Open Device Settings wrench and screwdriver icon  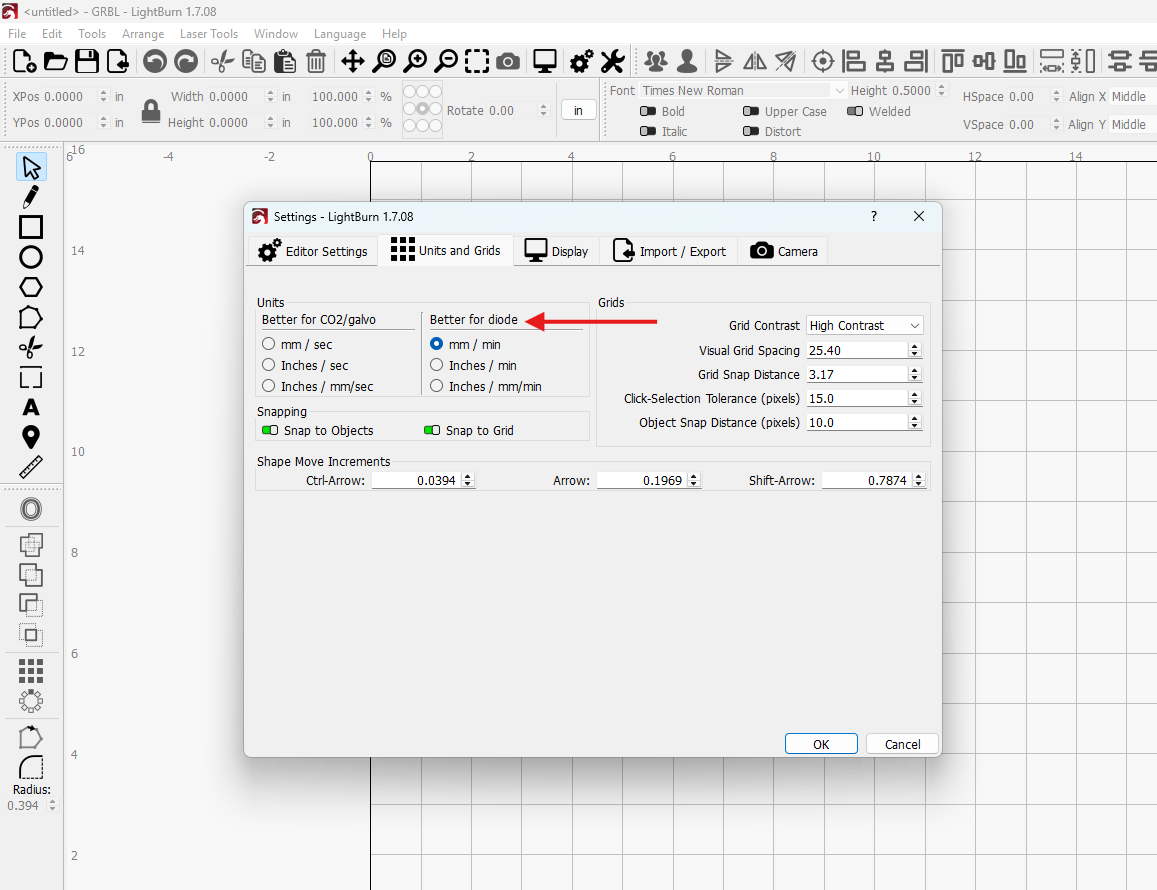point(612,61)
